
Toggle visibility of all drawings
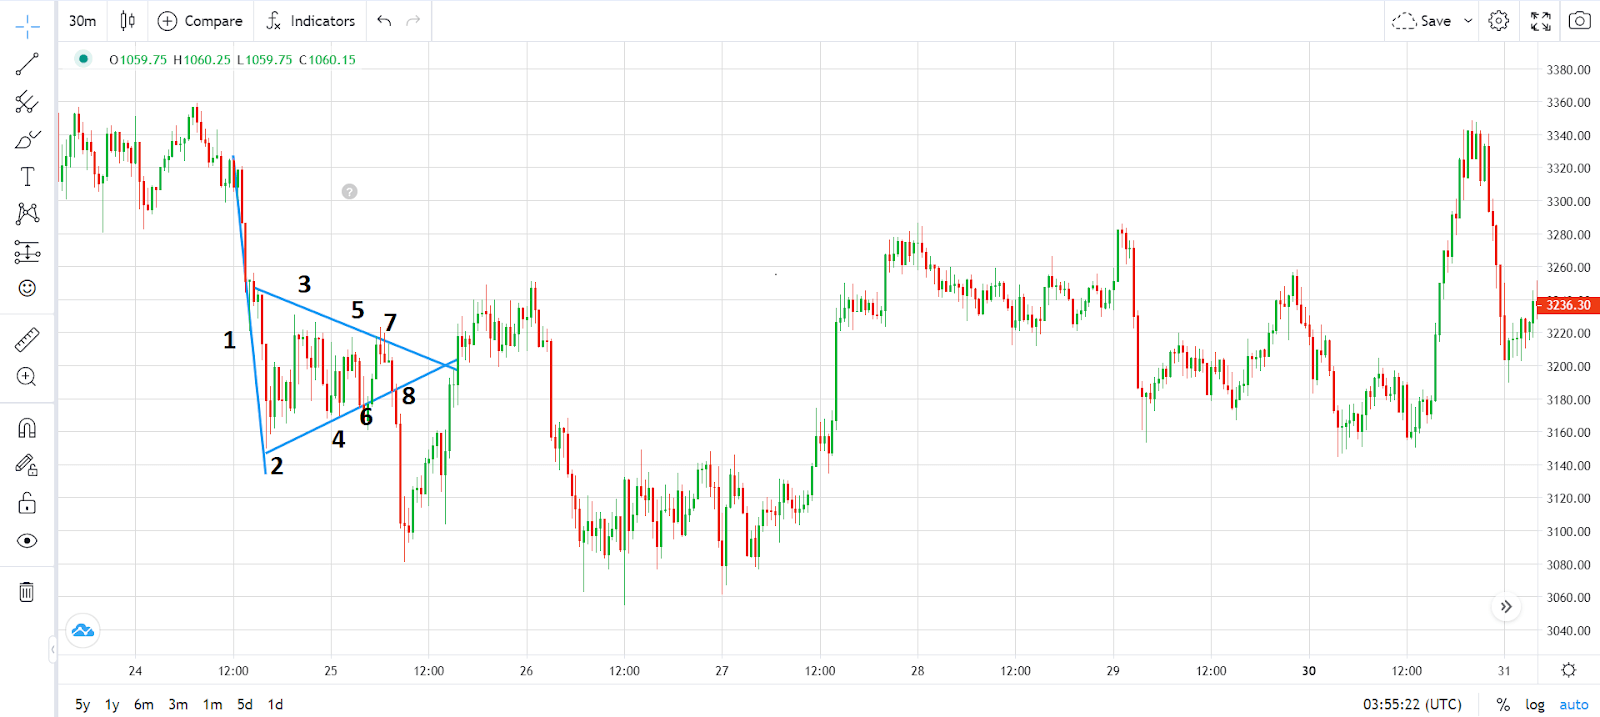click(27, 541)
